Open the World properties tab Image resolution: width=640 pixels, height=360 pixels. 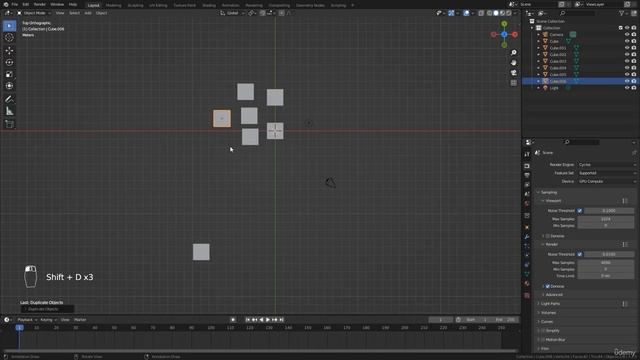pyautogui.click(x=527, y=203)
